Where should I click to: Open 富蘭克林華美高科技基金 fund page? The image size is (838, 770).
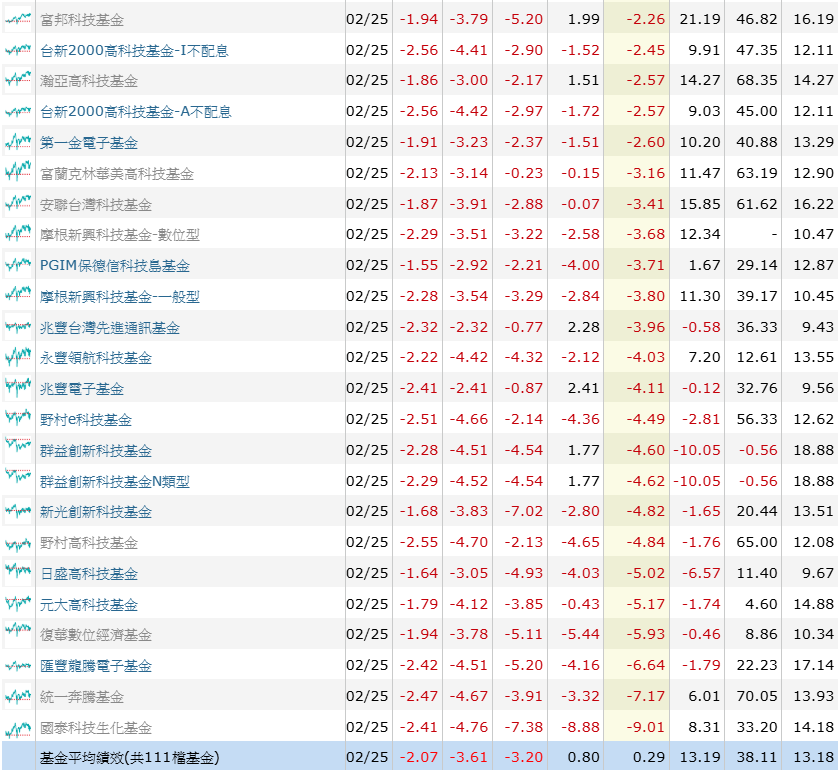coord(117,174)
